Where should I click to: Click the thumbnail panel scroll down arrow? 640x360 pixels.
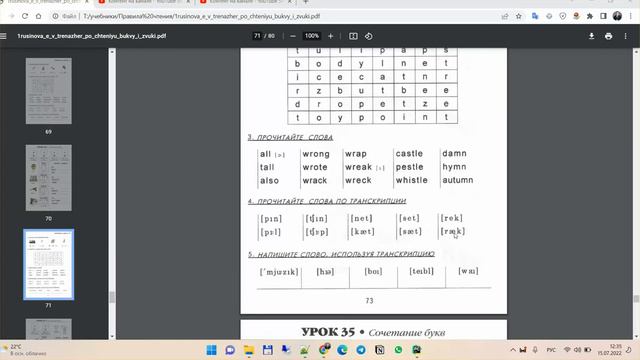click(112, 336)
